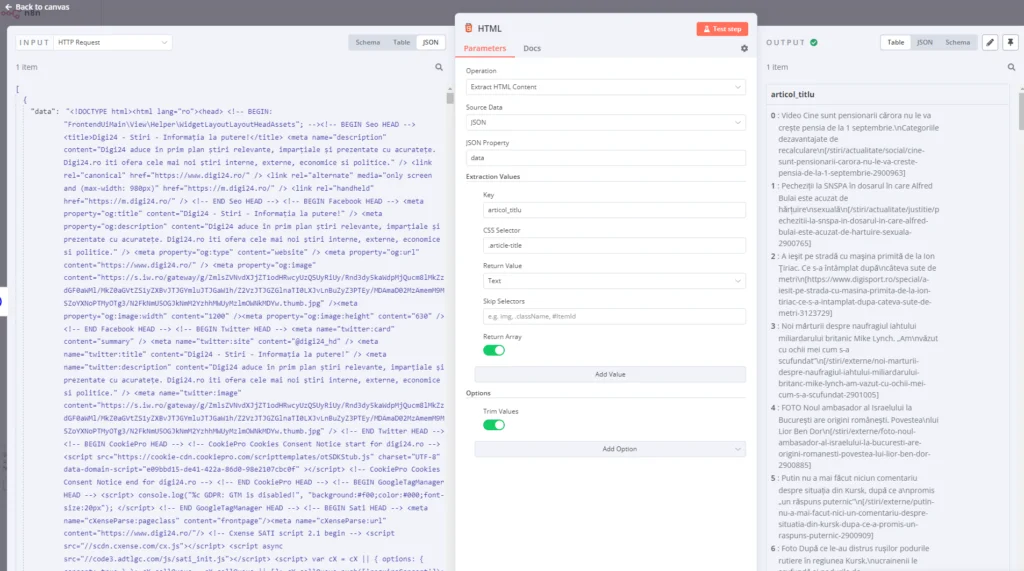The height and width of the screenshot is (571, 1024).
Task: Search output data with magnifier icon
Action: (1012, 67)
